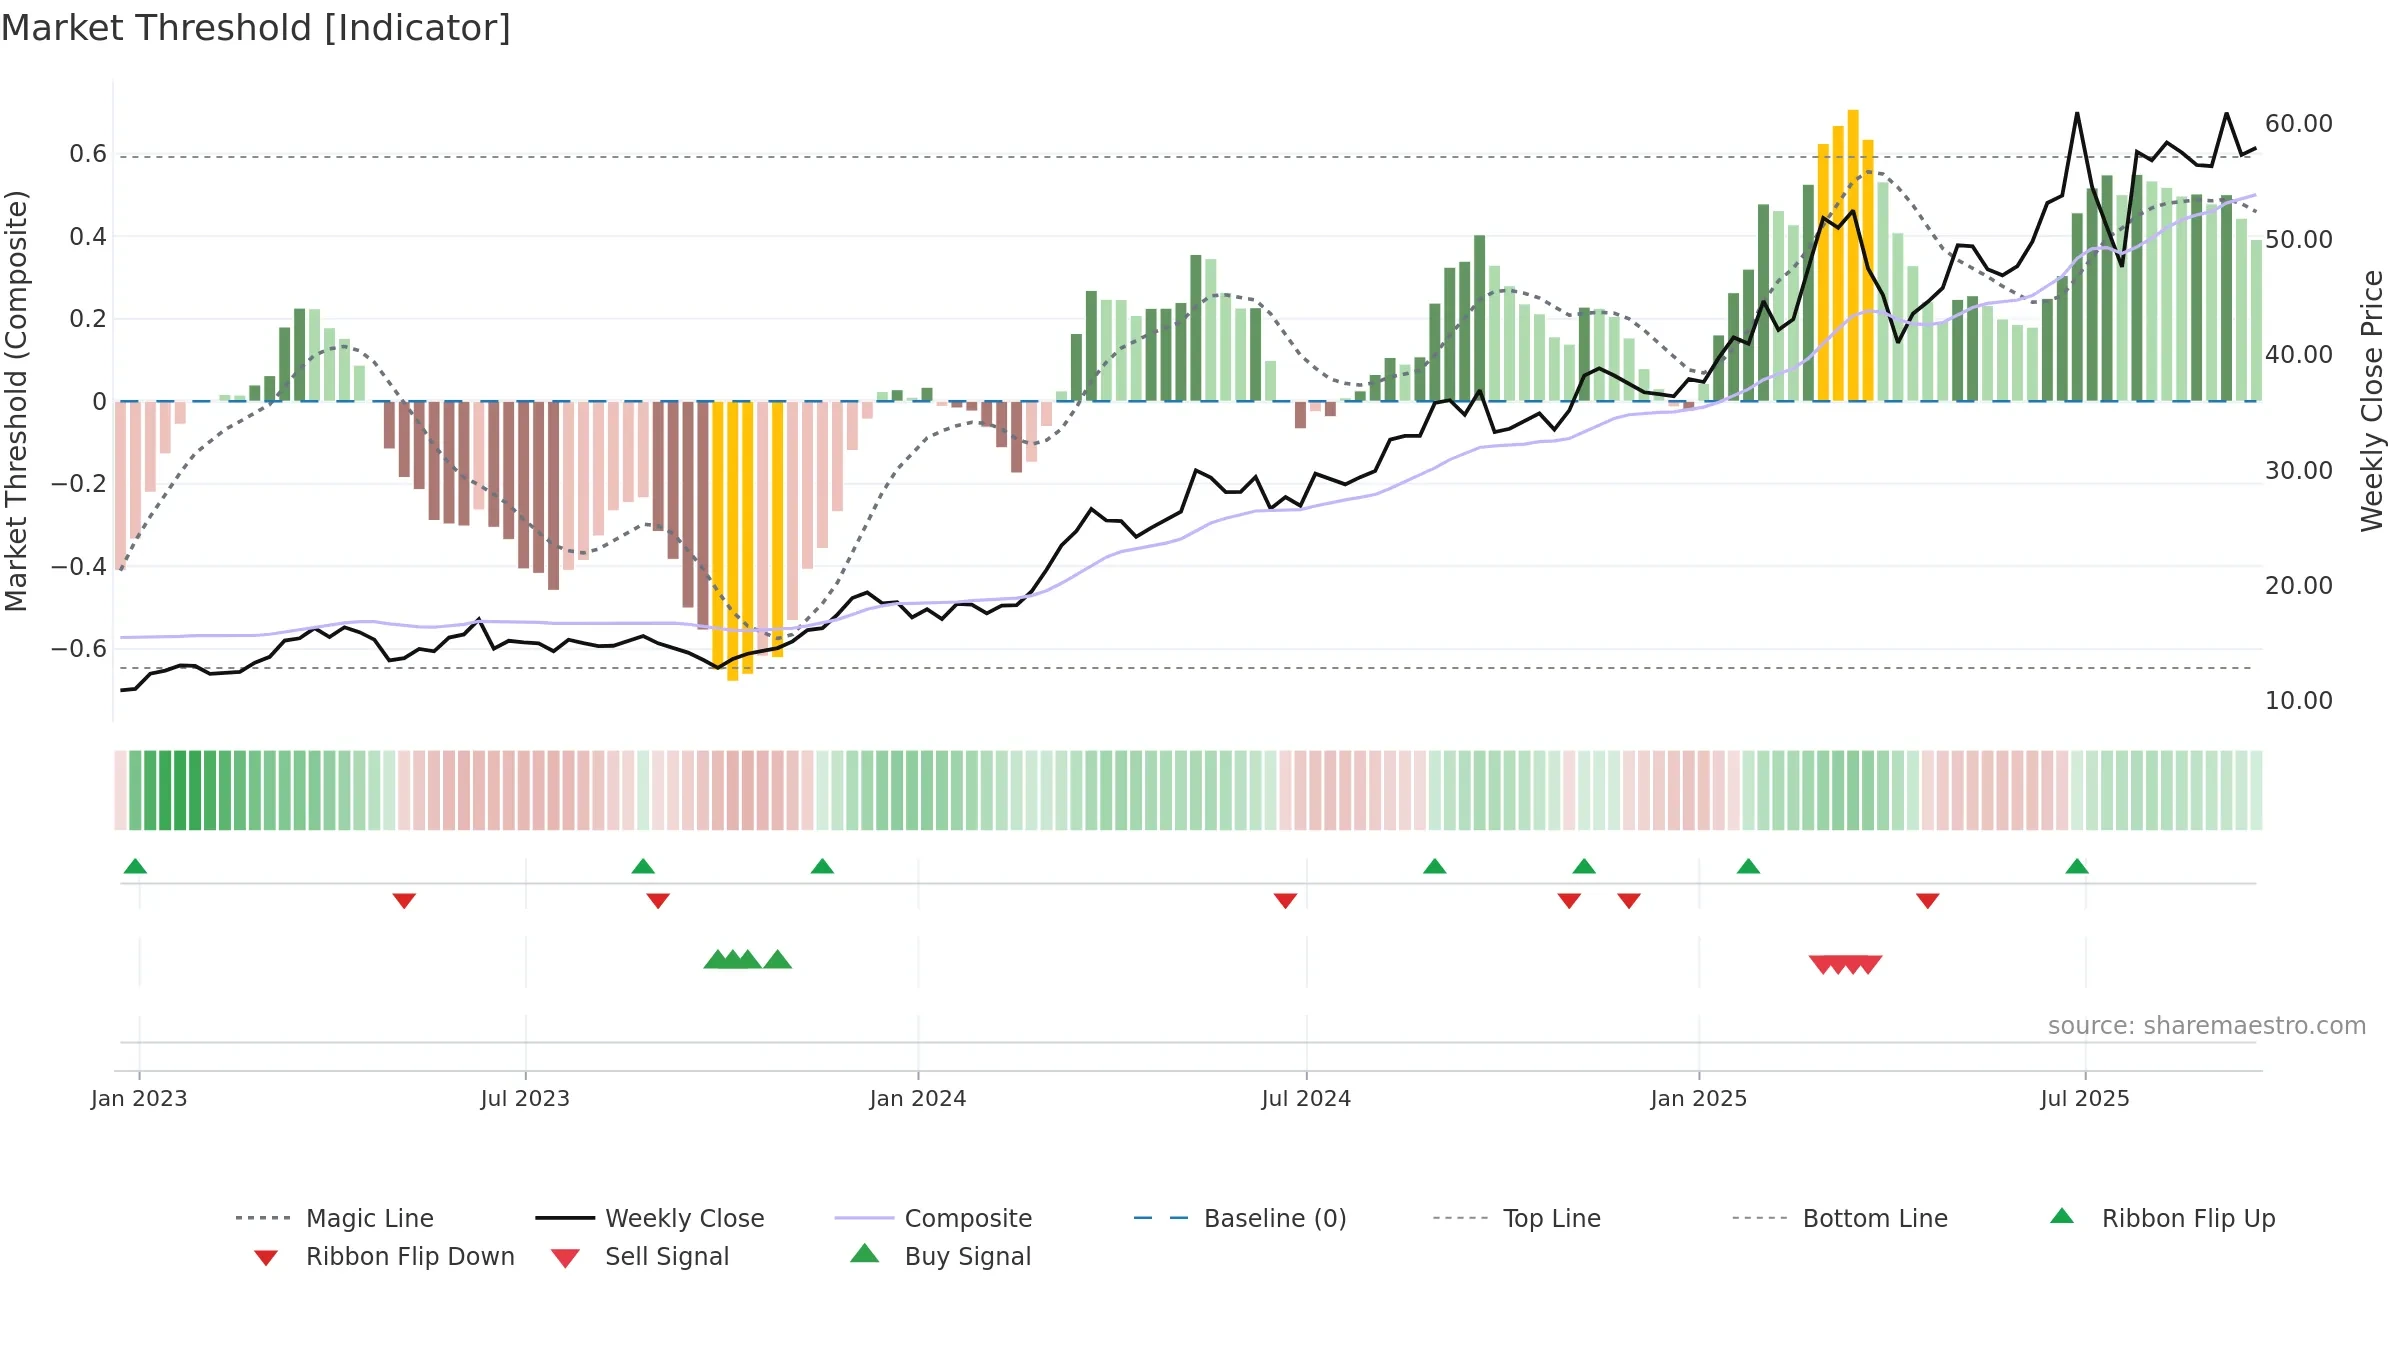Click the Ribbon Flip Up marker nearest Jul 2025
This screenshot has height=1350, width=2400.
pos(2077,866)
